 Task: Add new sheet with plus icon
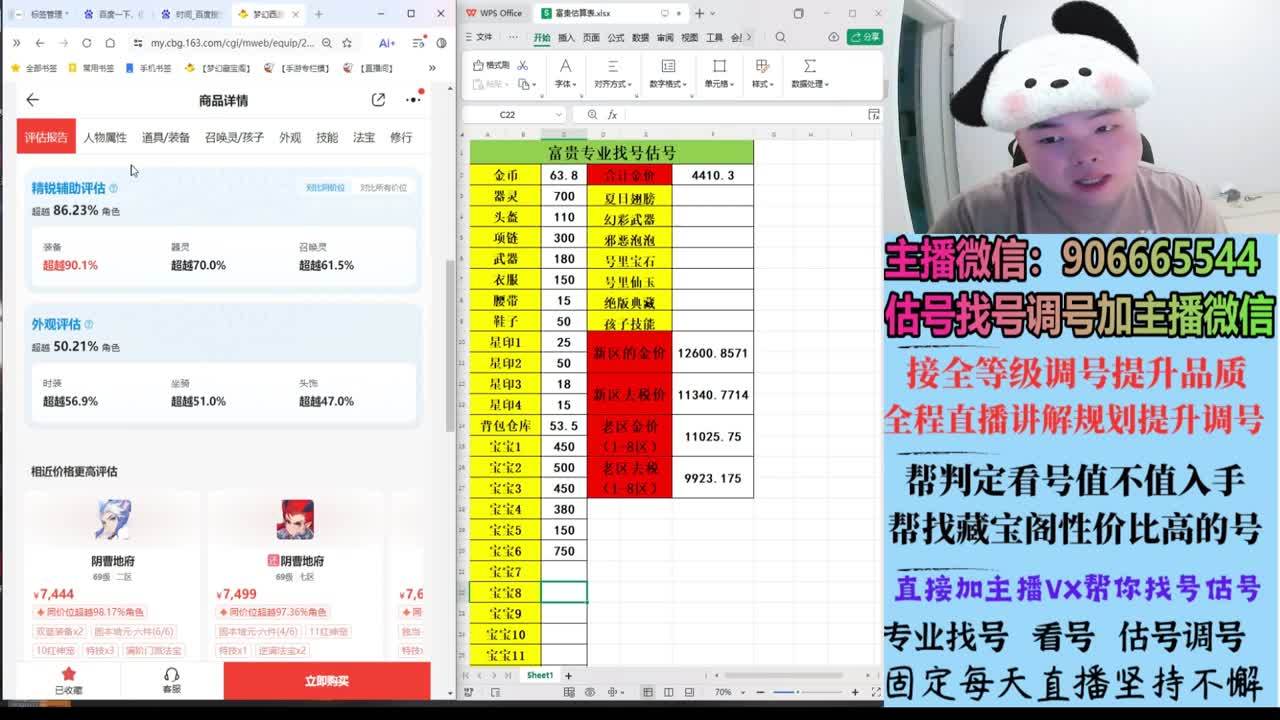click(x=569, y=676)
